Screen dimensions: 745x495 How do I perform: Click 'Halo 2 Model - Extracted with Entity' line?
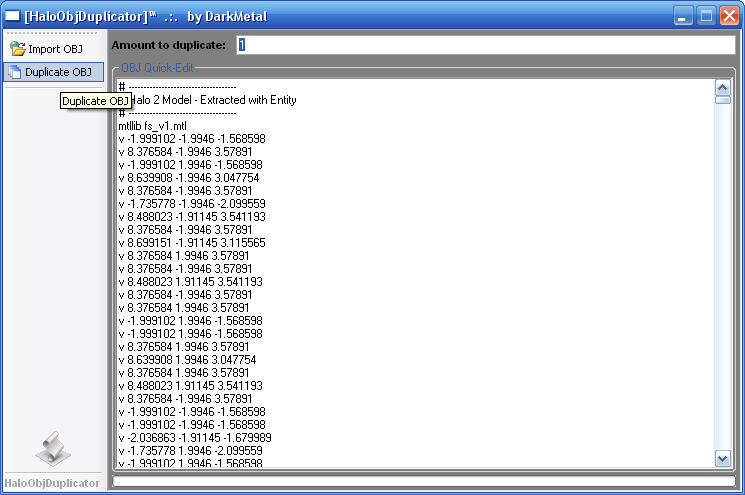[x=213, y=100]
